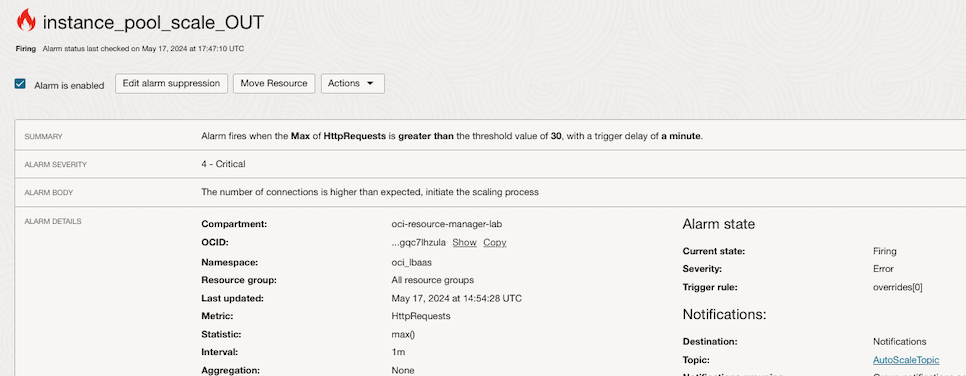Viewport: 966px width, 376px height.
Task: Open Edit alarm suppression
Action: [171, 84]
